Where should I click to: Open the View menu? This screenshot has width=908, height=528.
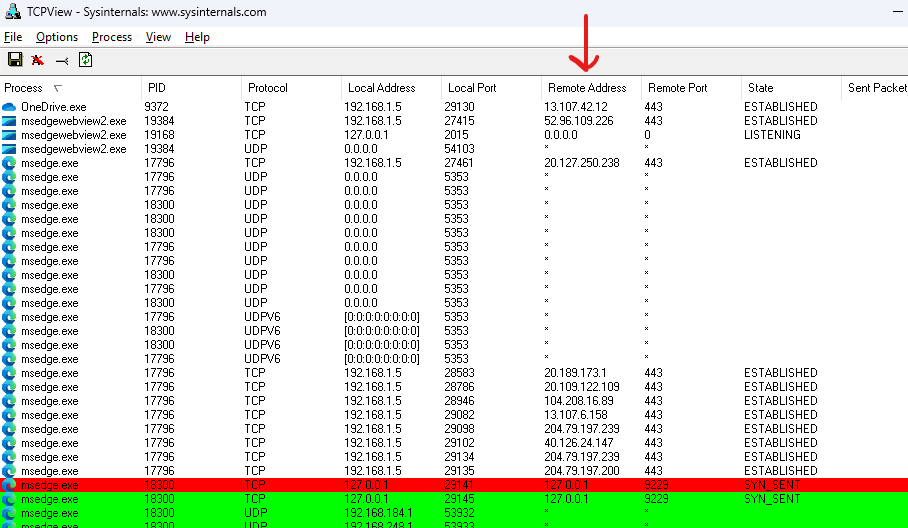pyautogui.click(x=158, y=37)
